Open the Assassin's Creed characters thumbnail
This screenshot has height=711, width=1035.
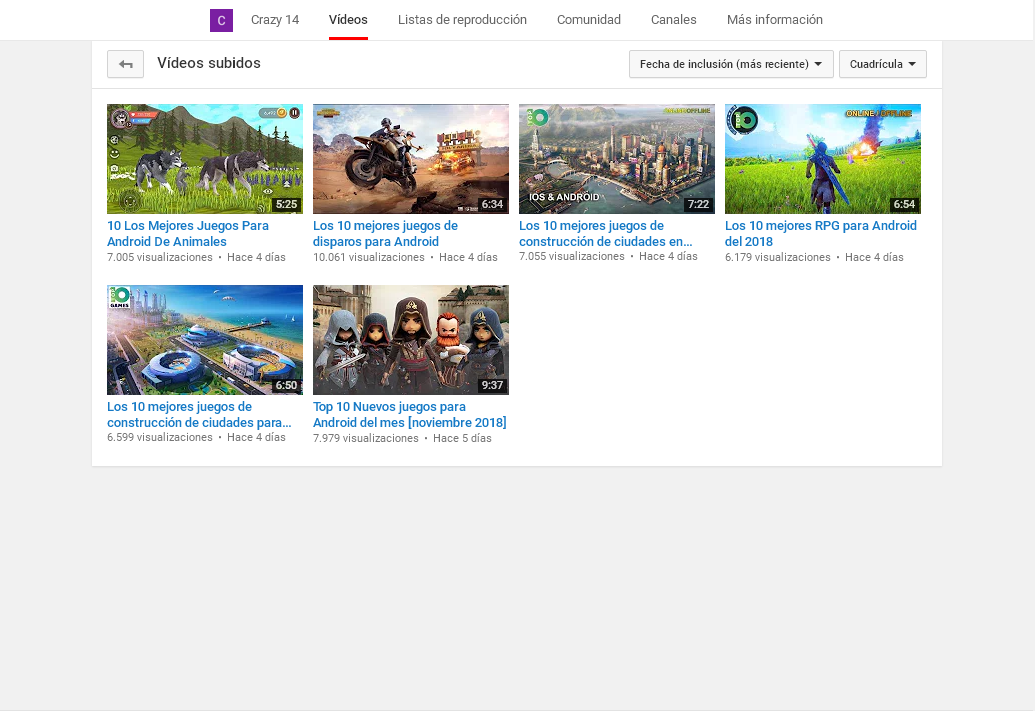tap(411, 340)
